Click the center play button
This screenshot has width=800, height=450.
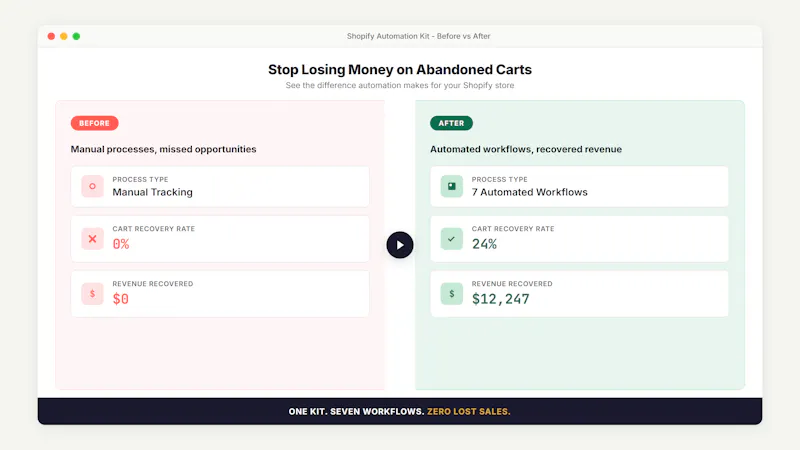(399, 245)
